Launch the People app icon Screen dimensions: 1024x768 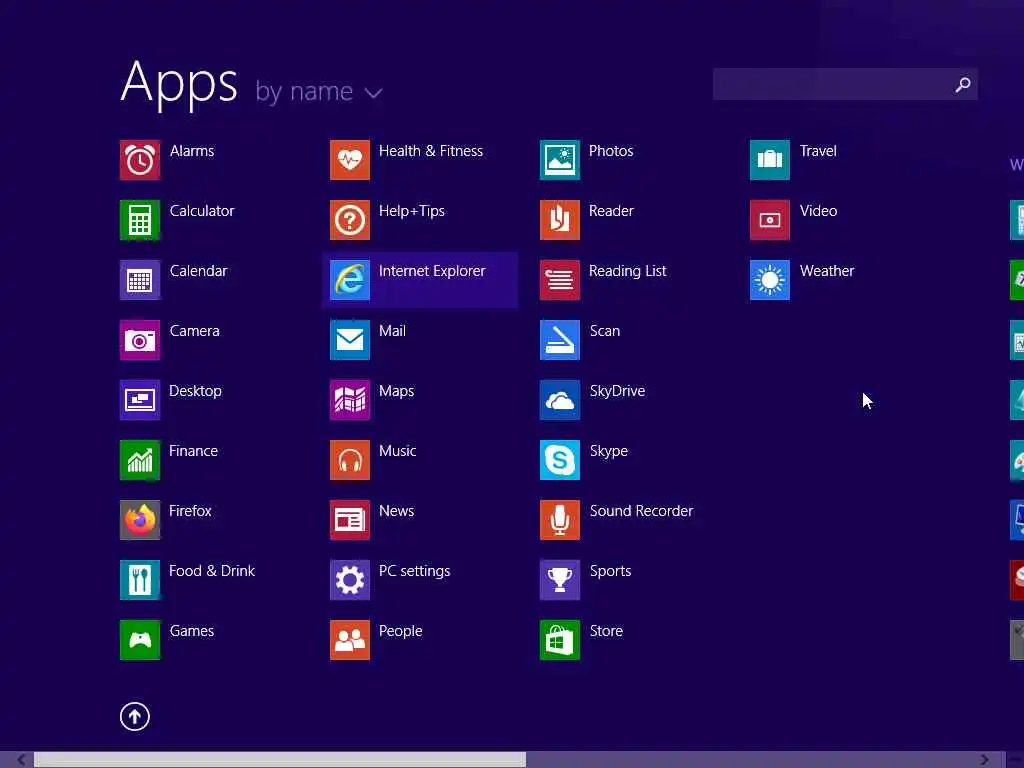tap(350, 640)
